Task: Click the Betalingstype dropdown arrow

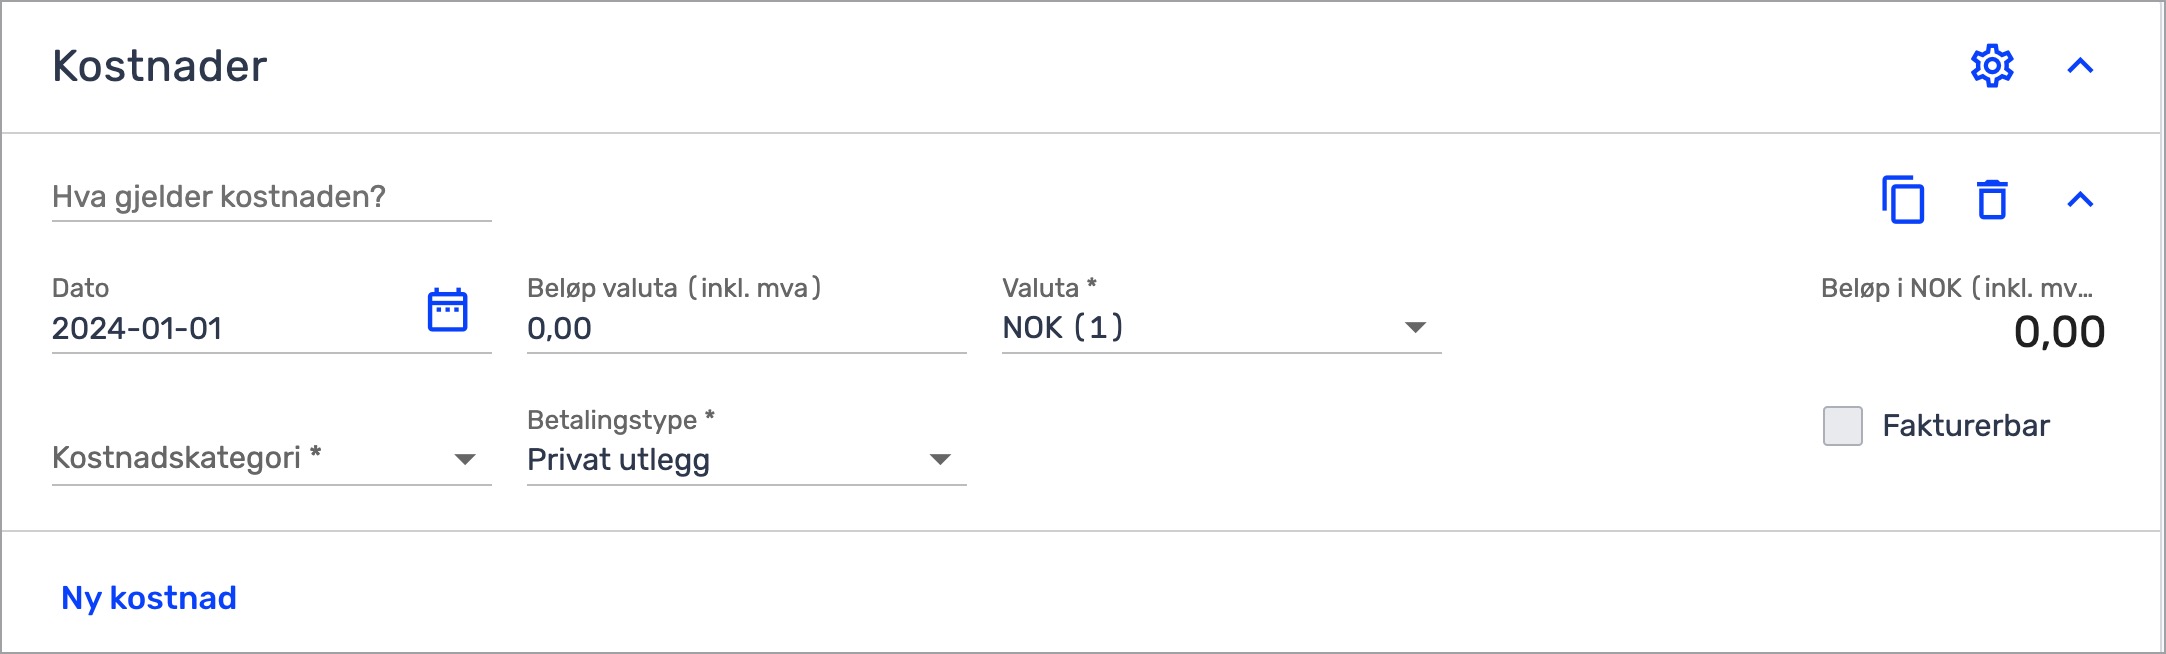Action: [x=939, y=459]
